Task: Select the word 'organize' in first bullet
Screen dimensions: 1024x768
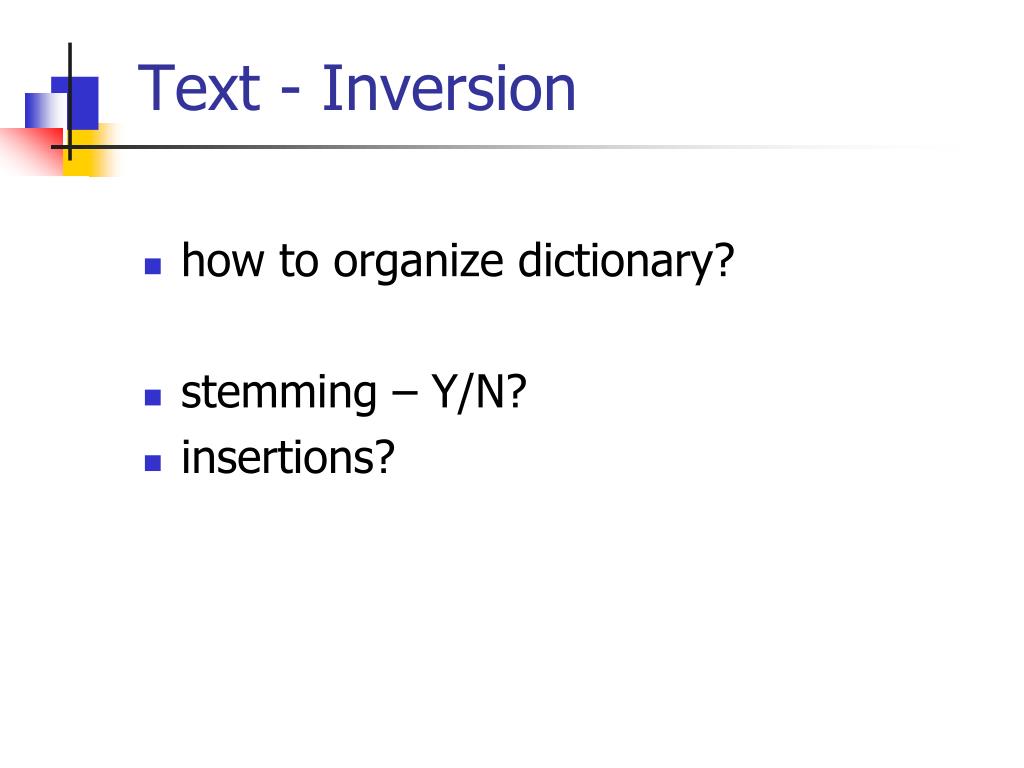Action: coord(419,263)
